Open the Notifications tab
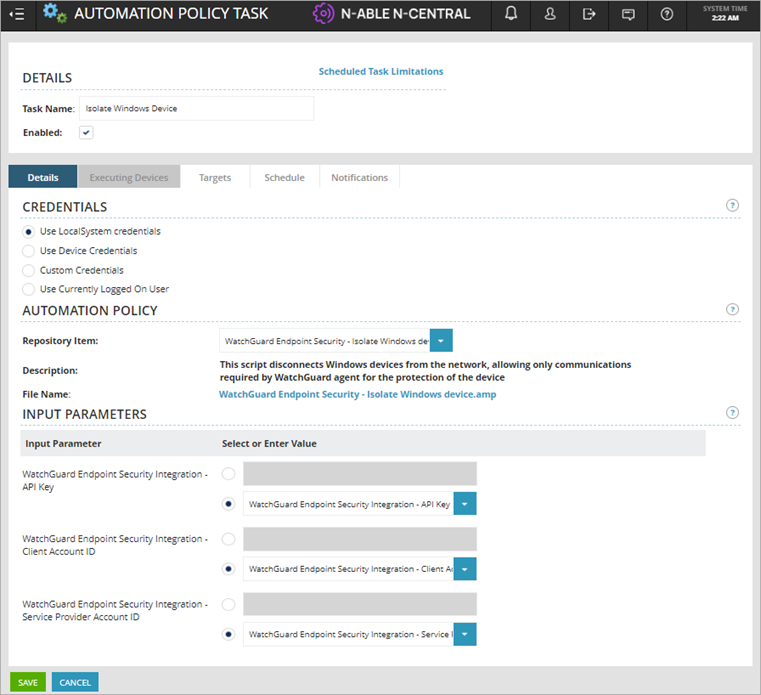The image size is (761, 695). (360, 177)
